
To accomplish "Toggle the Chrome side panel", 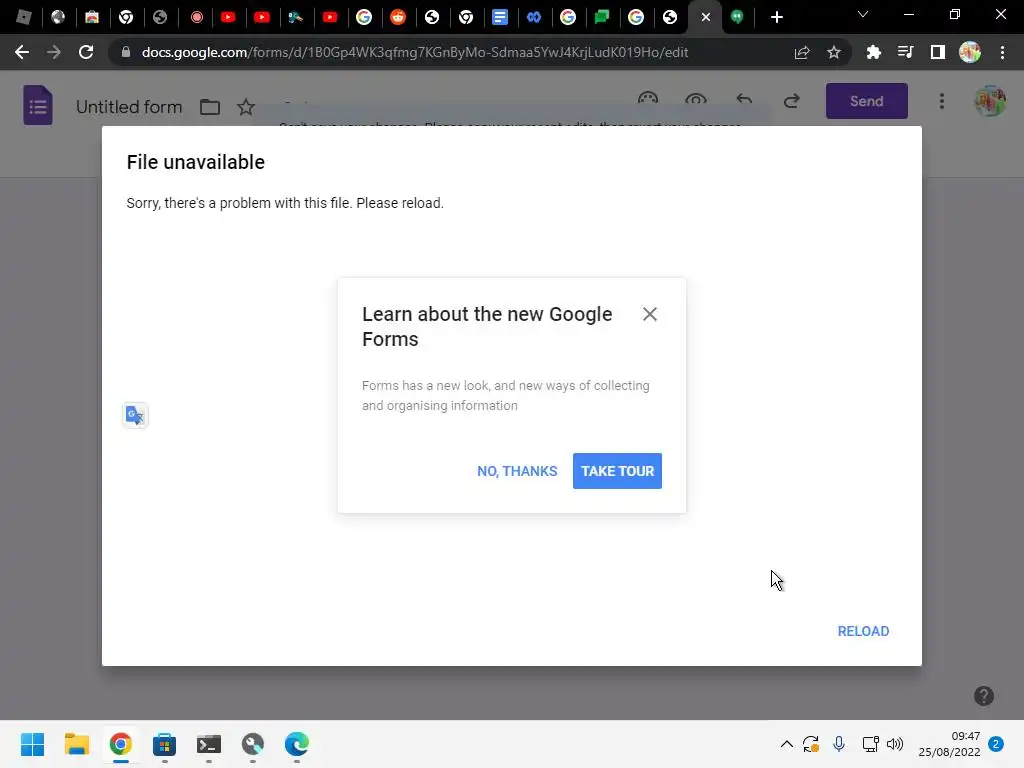I will pyautogui.click(x=937, y=52).
